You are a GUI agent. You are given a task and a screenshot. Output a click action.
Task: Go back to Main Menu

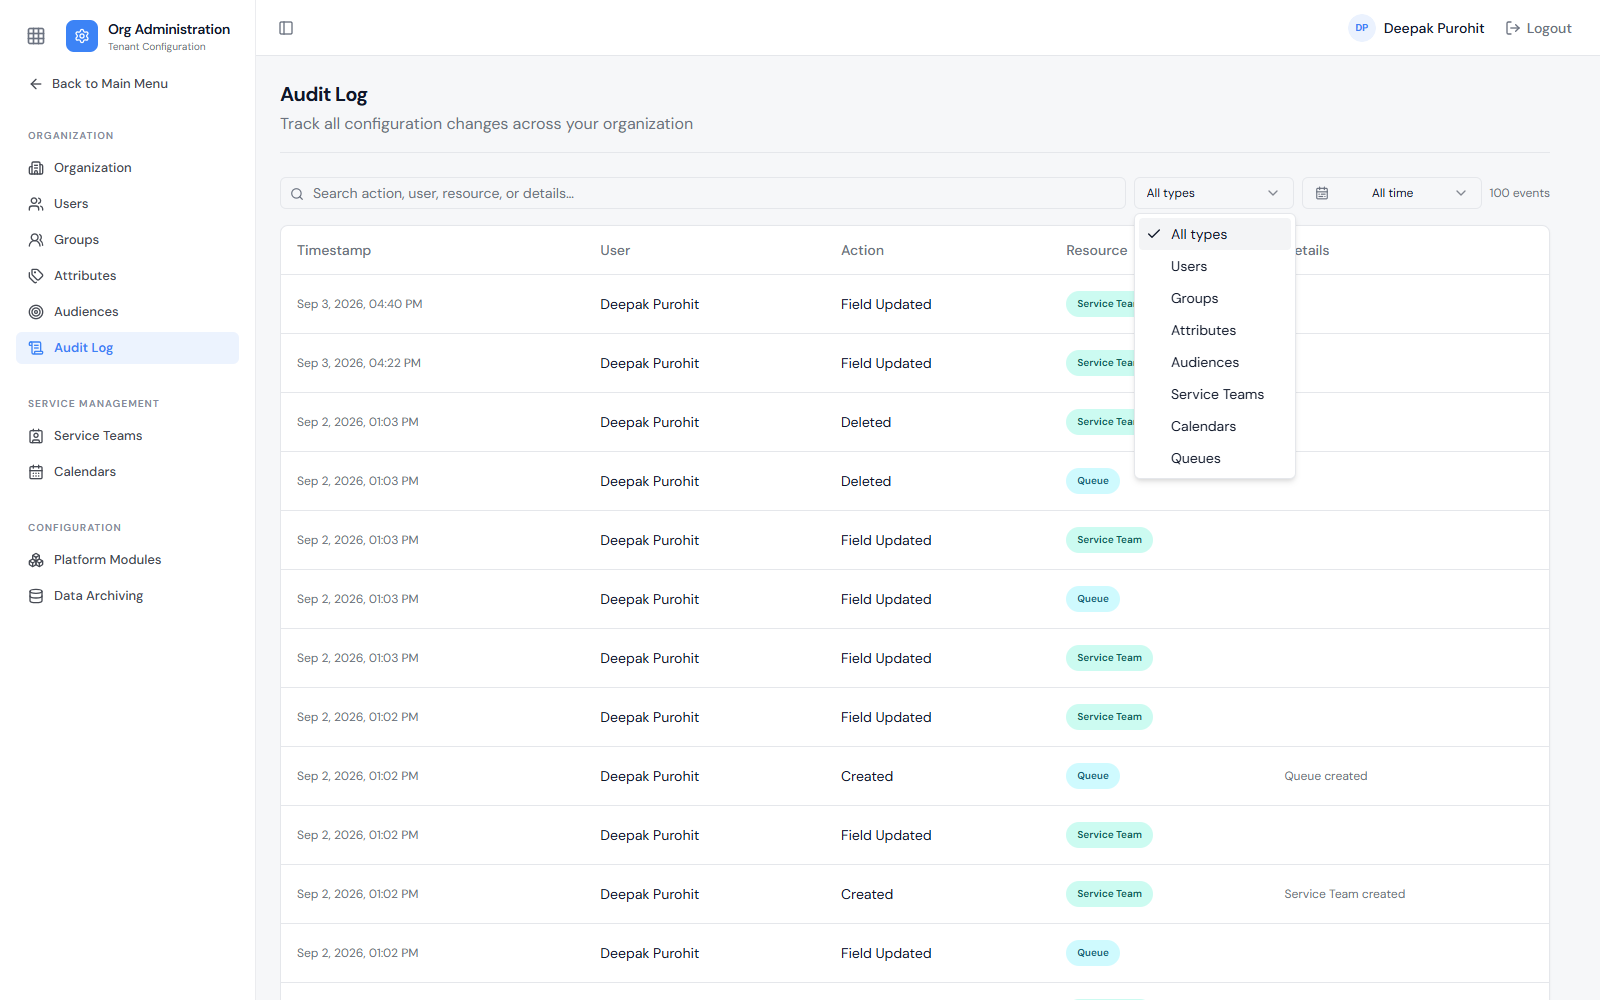[x=98, y=84]
